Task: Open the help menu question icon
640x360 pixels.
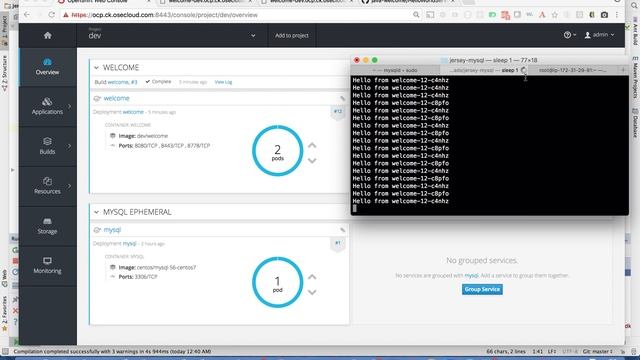Action: coord(569,35)
